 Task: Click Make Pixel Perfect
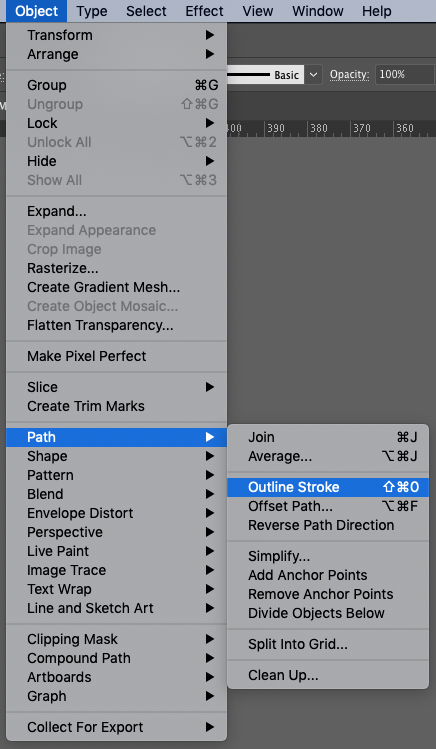117,356
